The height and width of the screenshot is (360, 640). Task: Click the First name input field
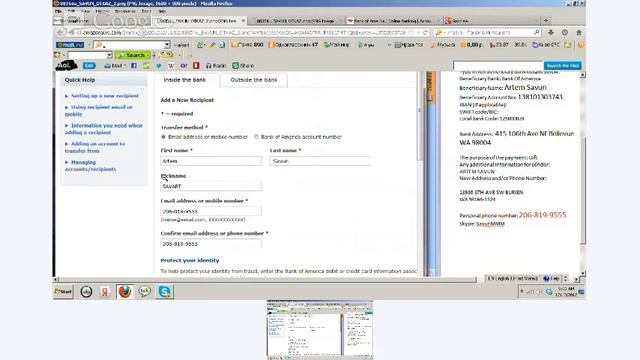[211, 161]
